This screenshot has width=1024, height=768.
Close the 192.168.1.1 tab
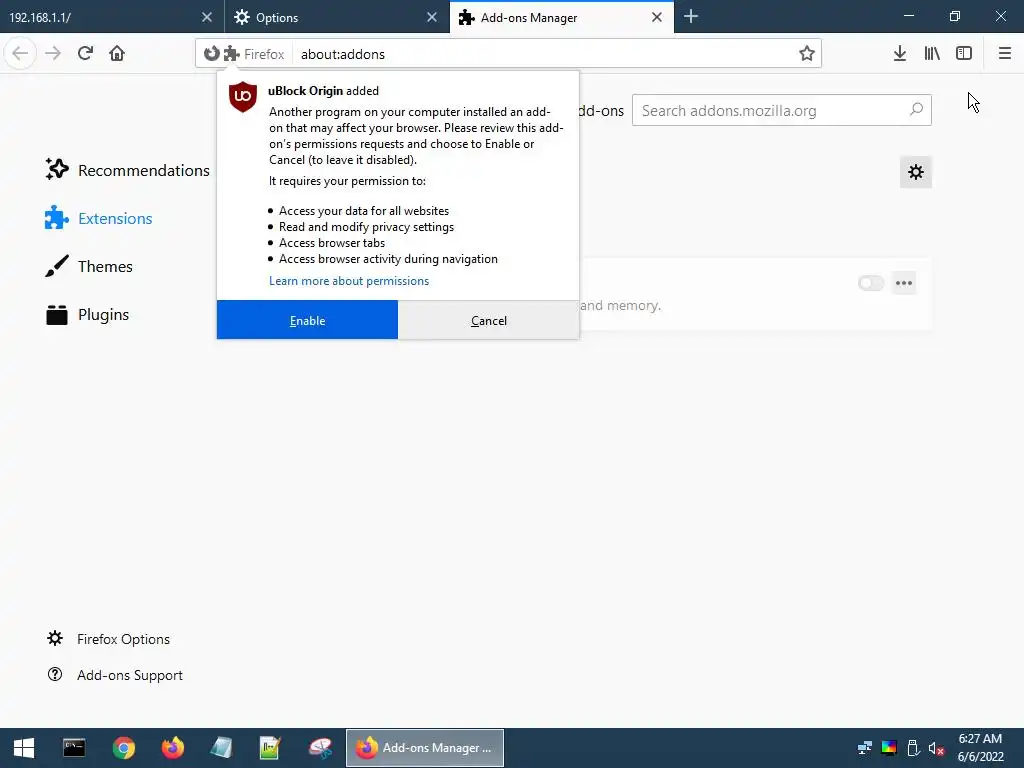pos(207,17)
